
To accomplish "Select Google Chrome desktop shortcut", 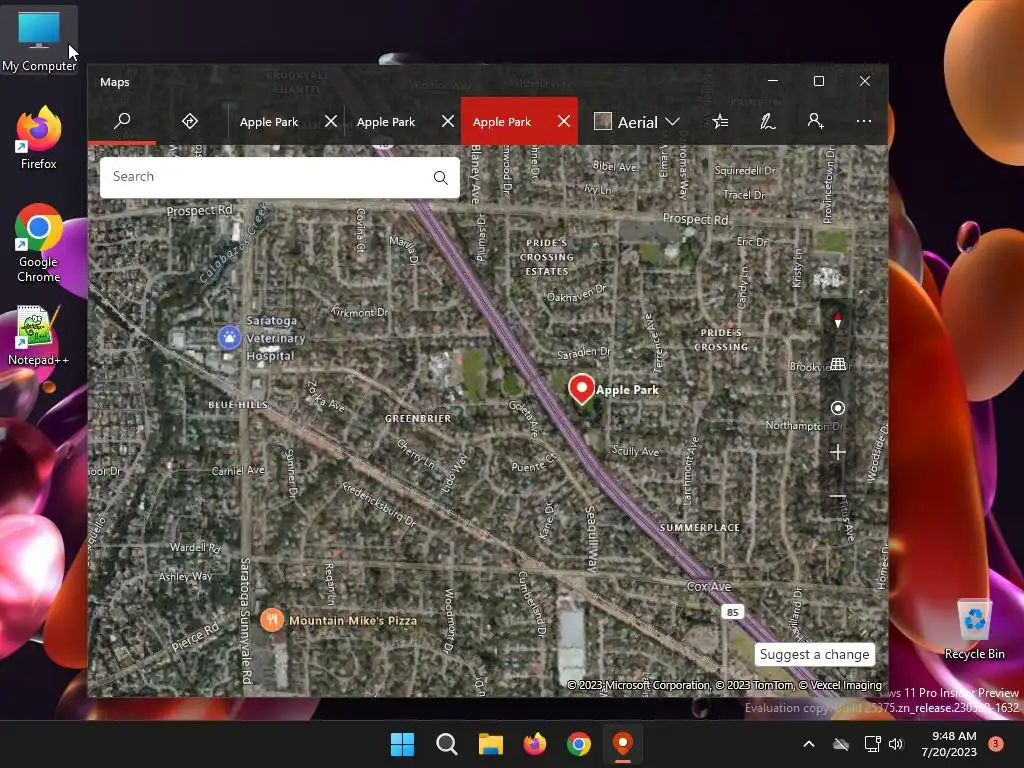I will (x=39, y=243).
